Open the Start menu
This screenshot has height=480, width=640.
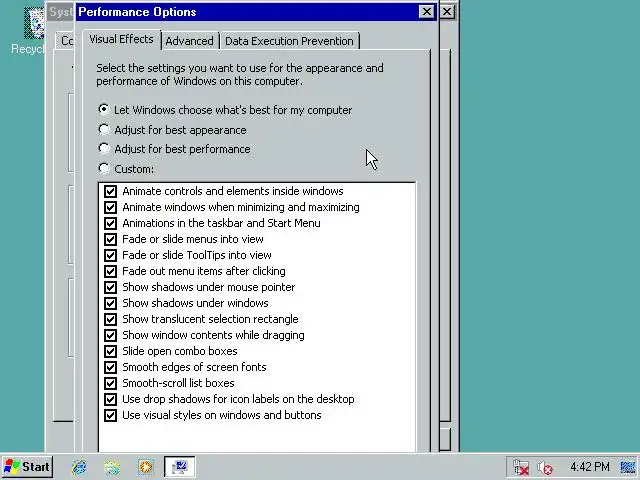click(27, 467)
